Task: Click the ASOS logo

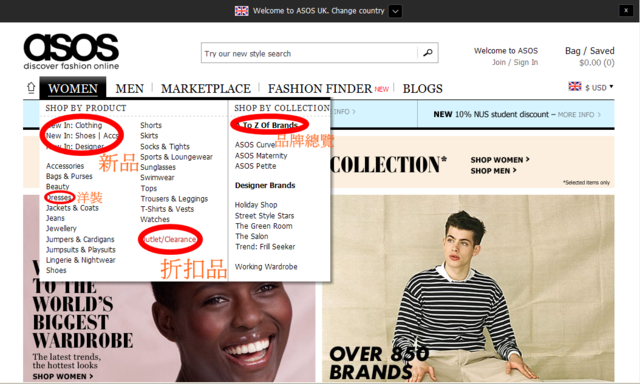Action: pyautogui.click(x=71, y=52)
